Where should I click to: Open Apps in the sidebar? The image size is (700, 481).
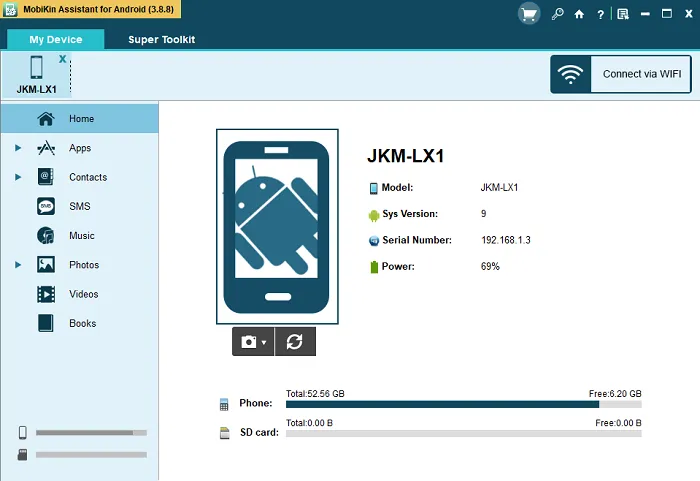pos(79,148)
